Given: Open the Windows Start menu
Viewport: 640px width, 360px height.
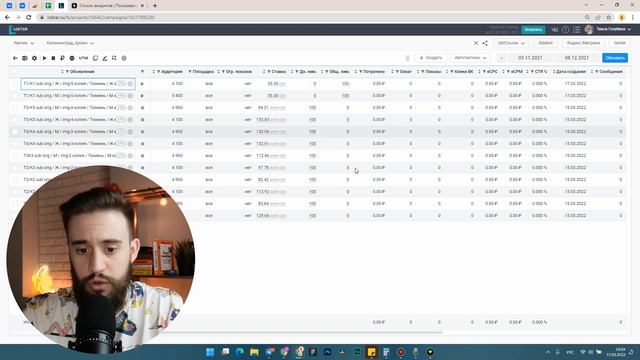Looking at the screenshot, I should (210, 352).
